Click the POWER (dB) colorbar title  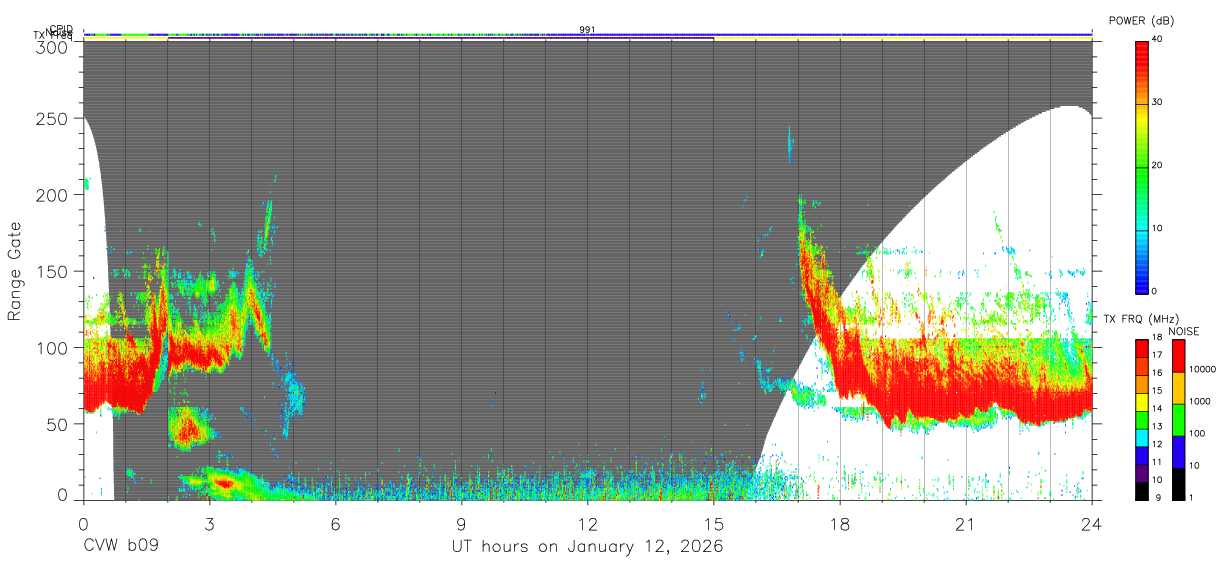pyautogui.click(x=1143, y=21)
